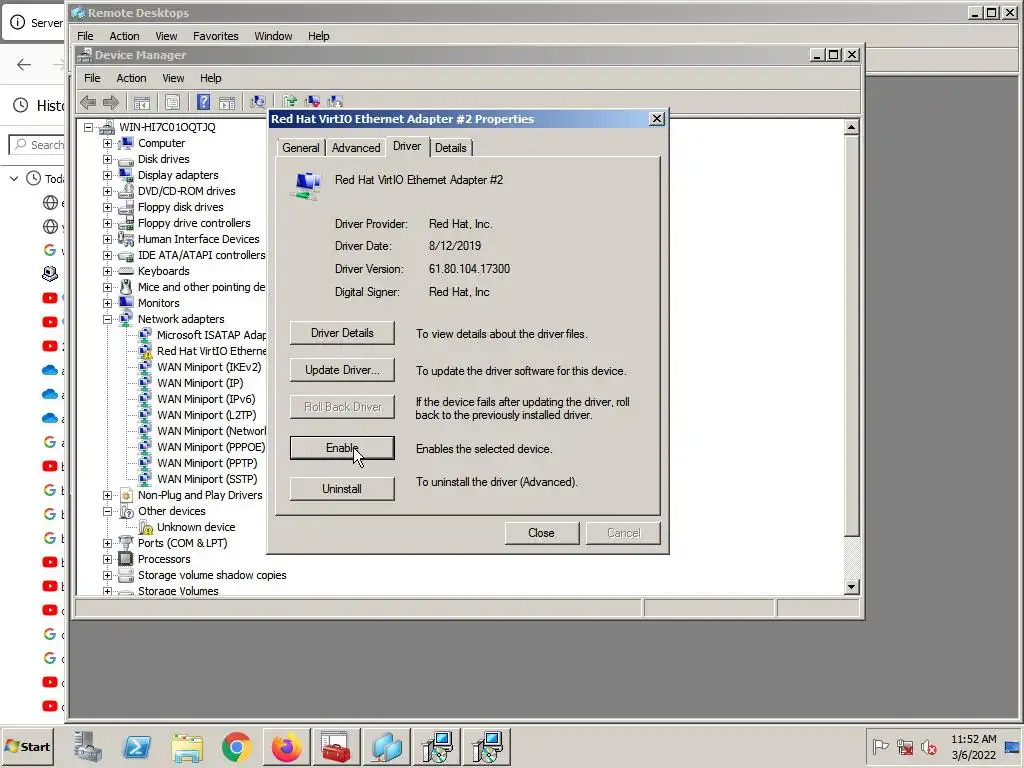The image size is (1024, 768).
Task: Launch Google Chrome from the taskbar
Action: (236, 747)
